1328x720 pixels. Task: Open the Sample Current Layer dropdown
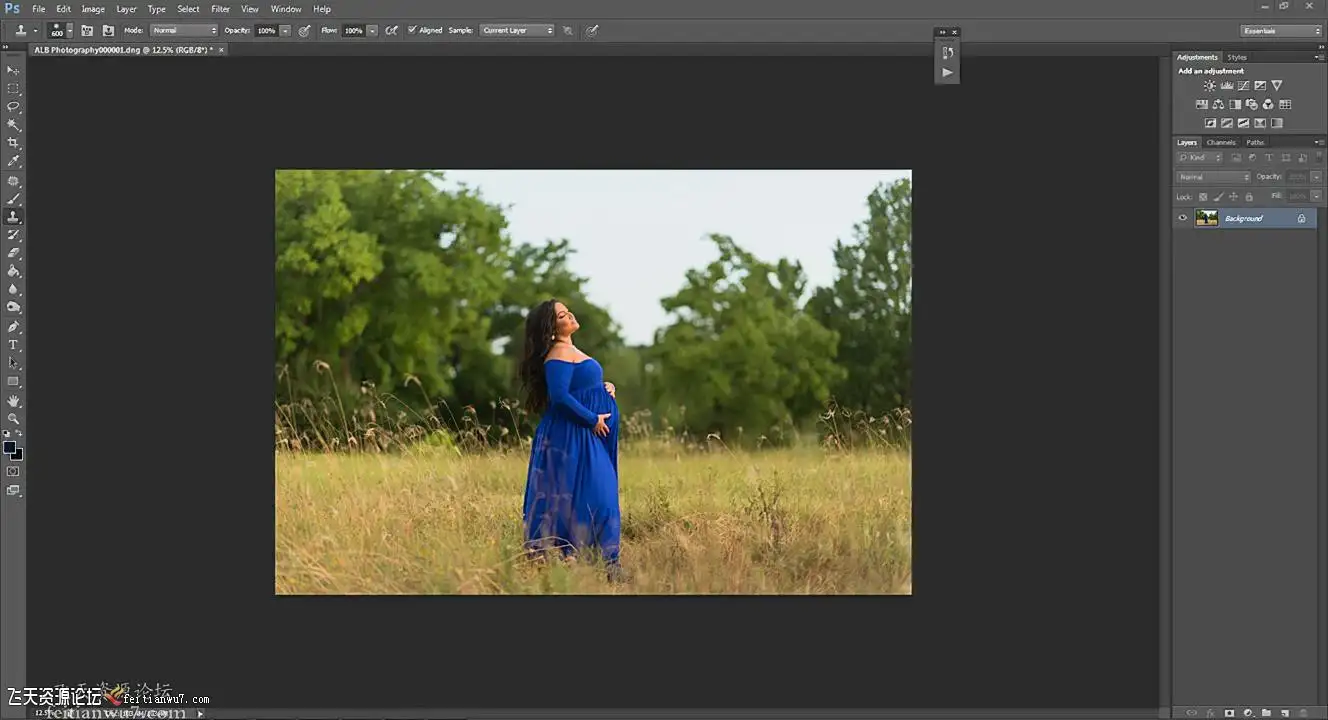click(517, 31)
